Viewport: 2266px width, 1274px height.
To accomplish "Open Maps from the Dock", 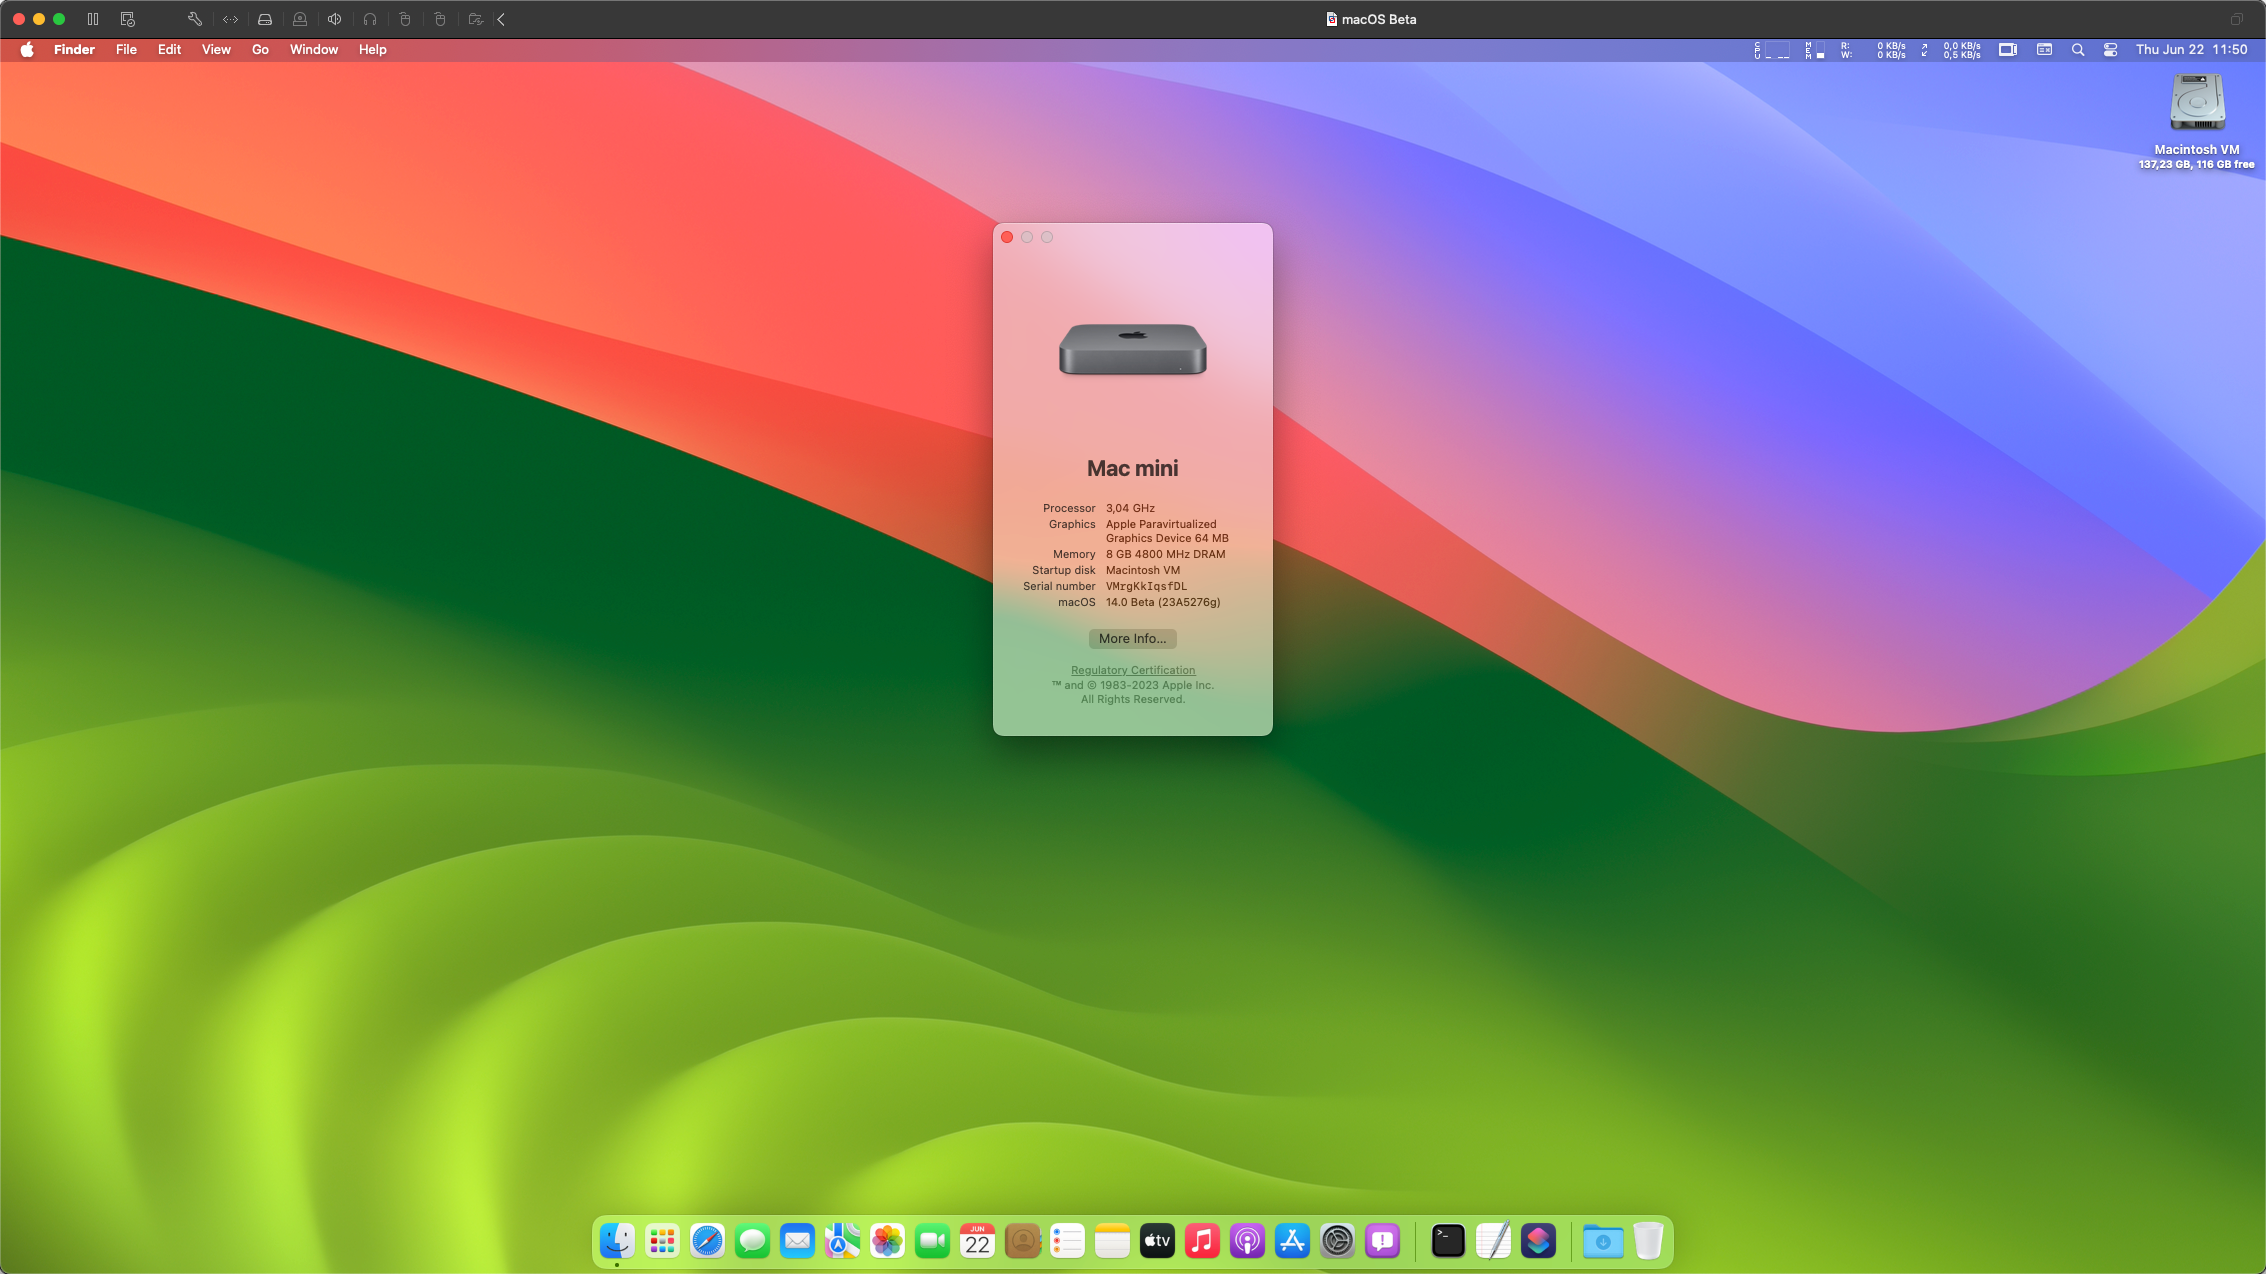I will [x=842, y=1242].
